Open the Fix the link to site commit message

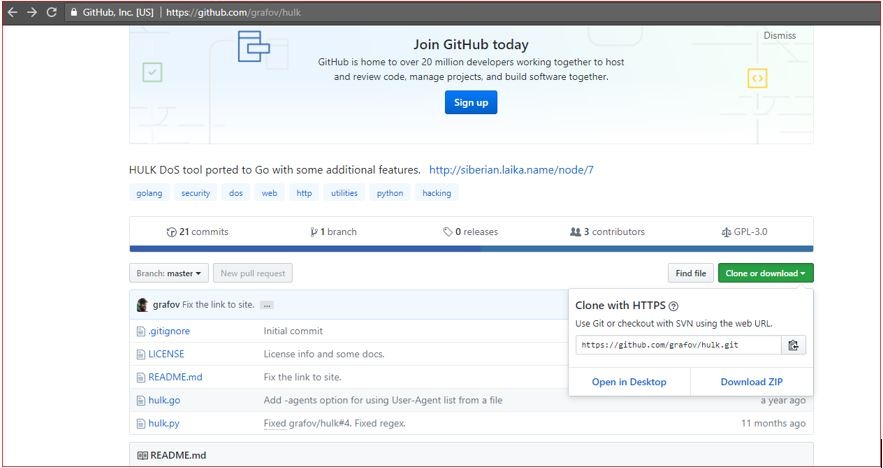pos(218,305)
